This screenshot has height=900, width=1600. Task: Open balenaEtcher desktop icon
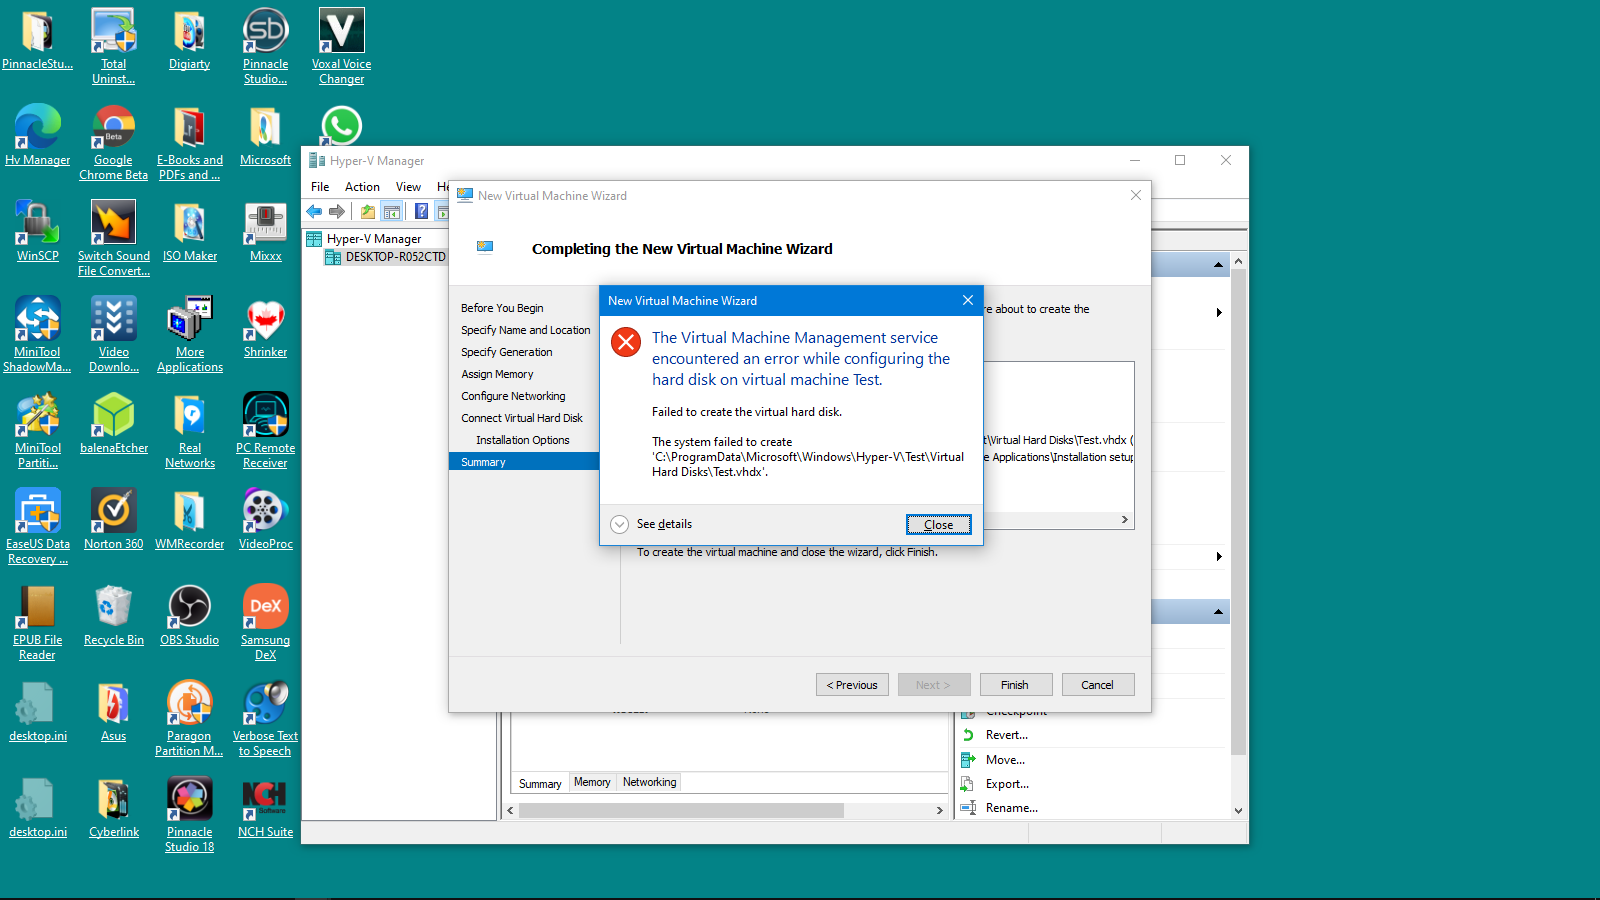click(113, 423)
